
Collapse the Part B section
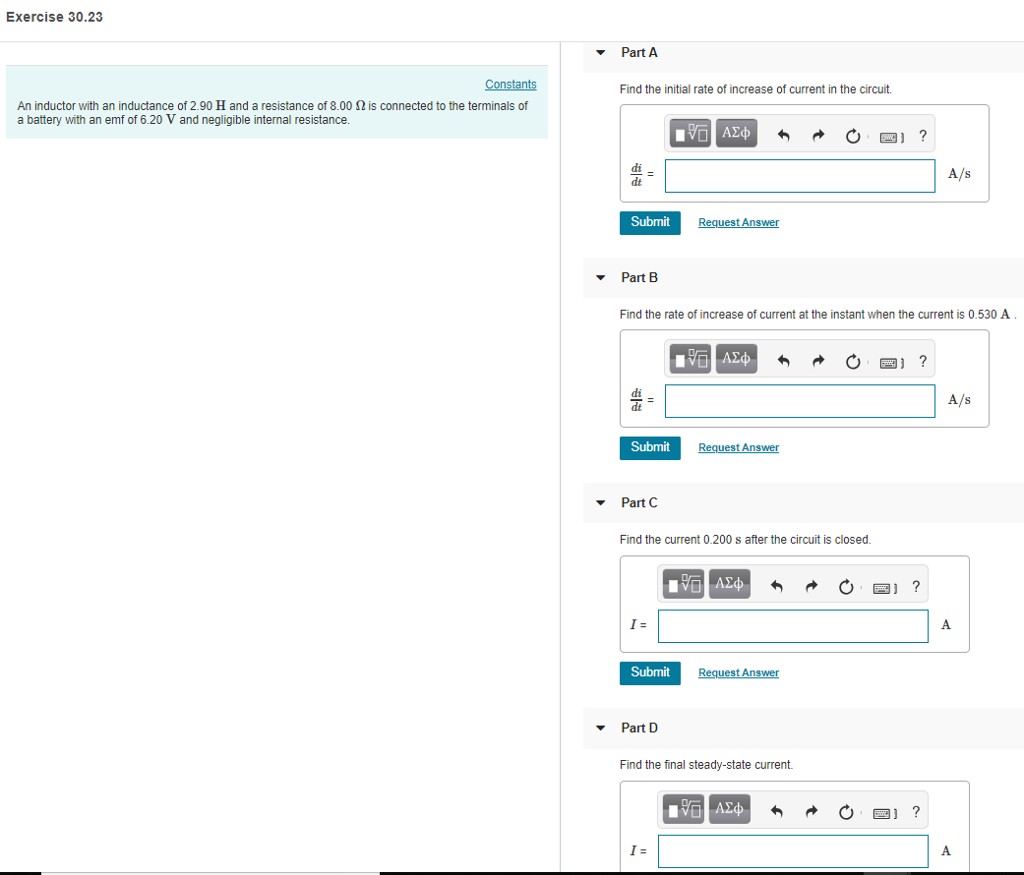click(601, 278)
